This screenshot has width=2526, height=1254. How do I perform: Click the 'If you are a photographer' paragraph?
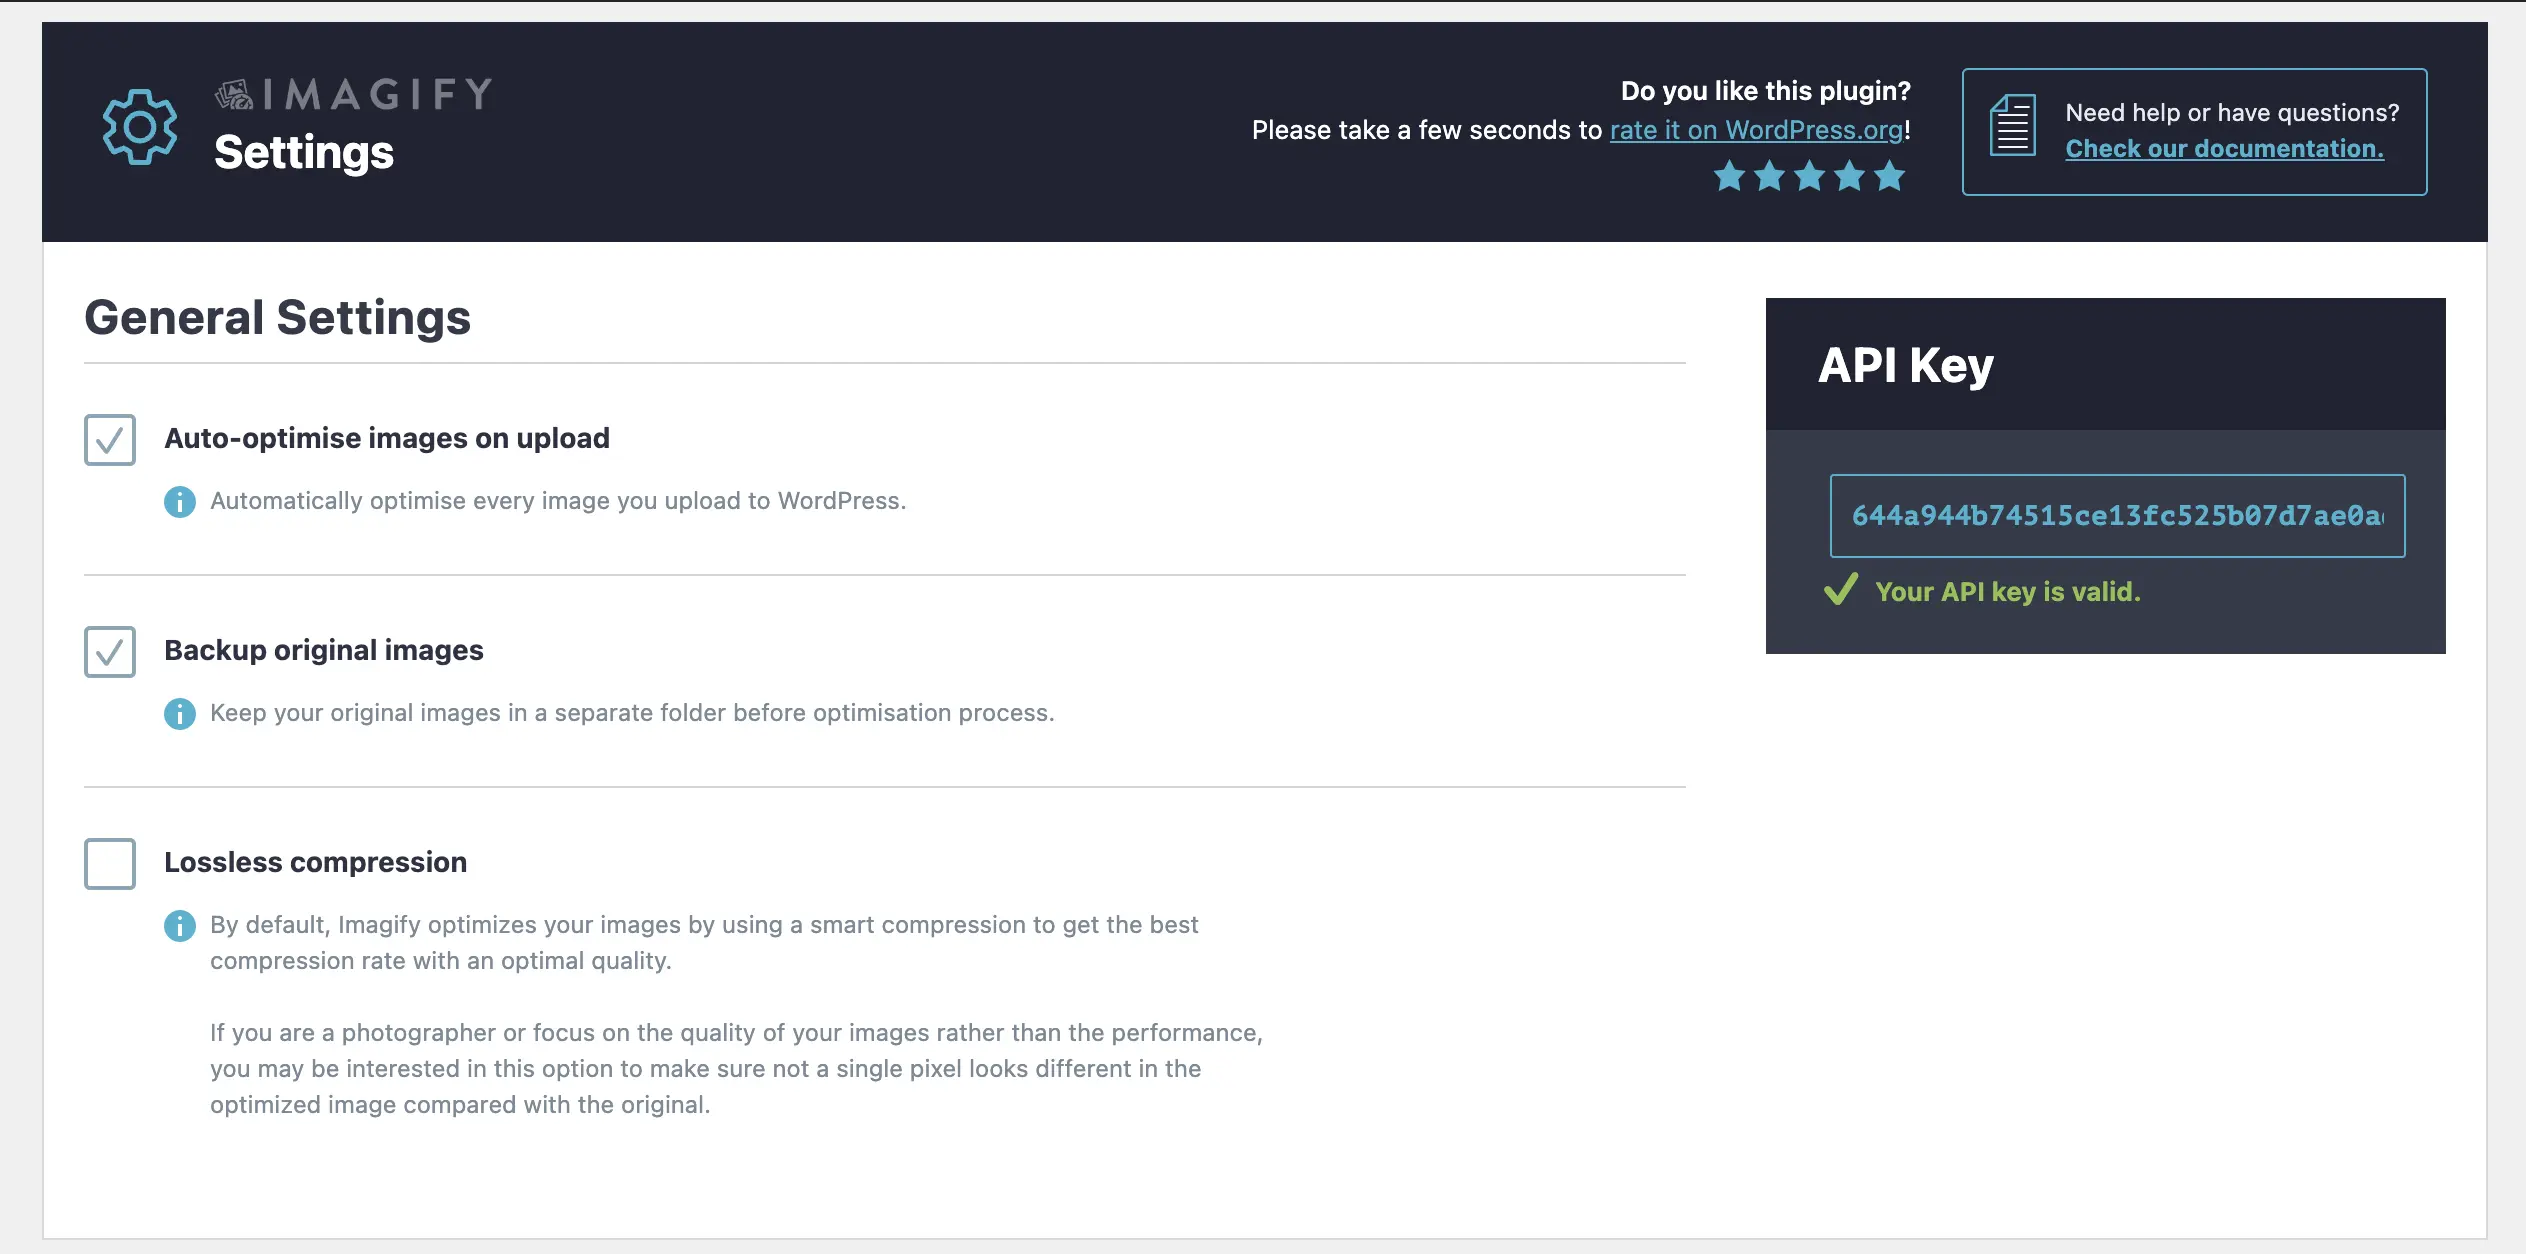coord(736,1069)
